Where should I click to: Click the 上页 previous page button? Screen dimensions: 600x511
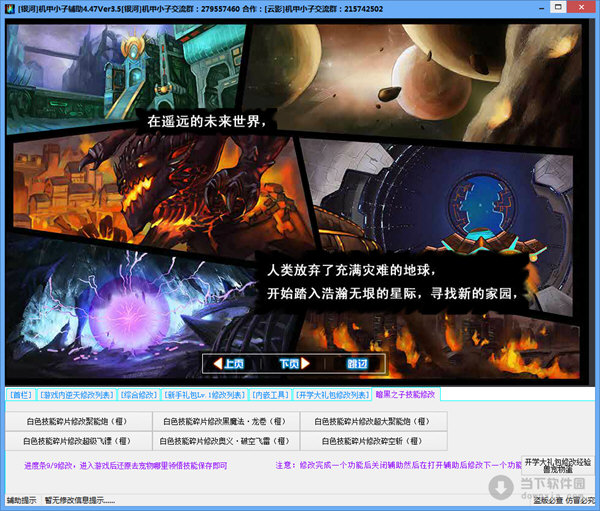pyautogui.click(x=228, y=363)
